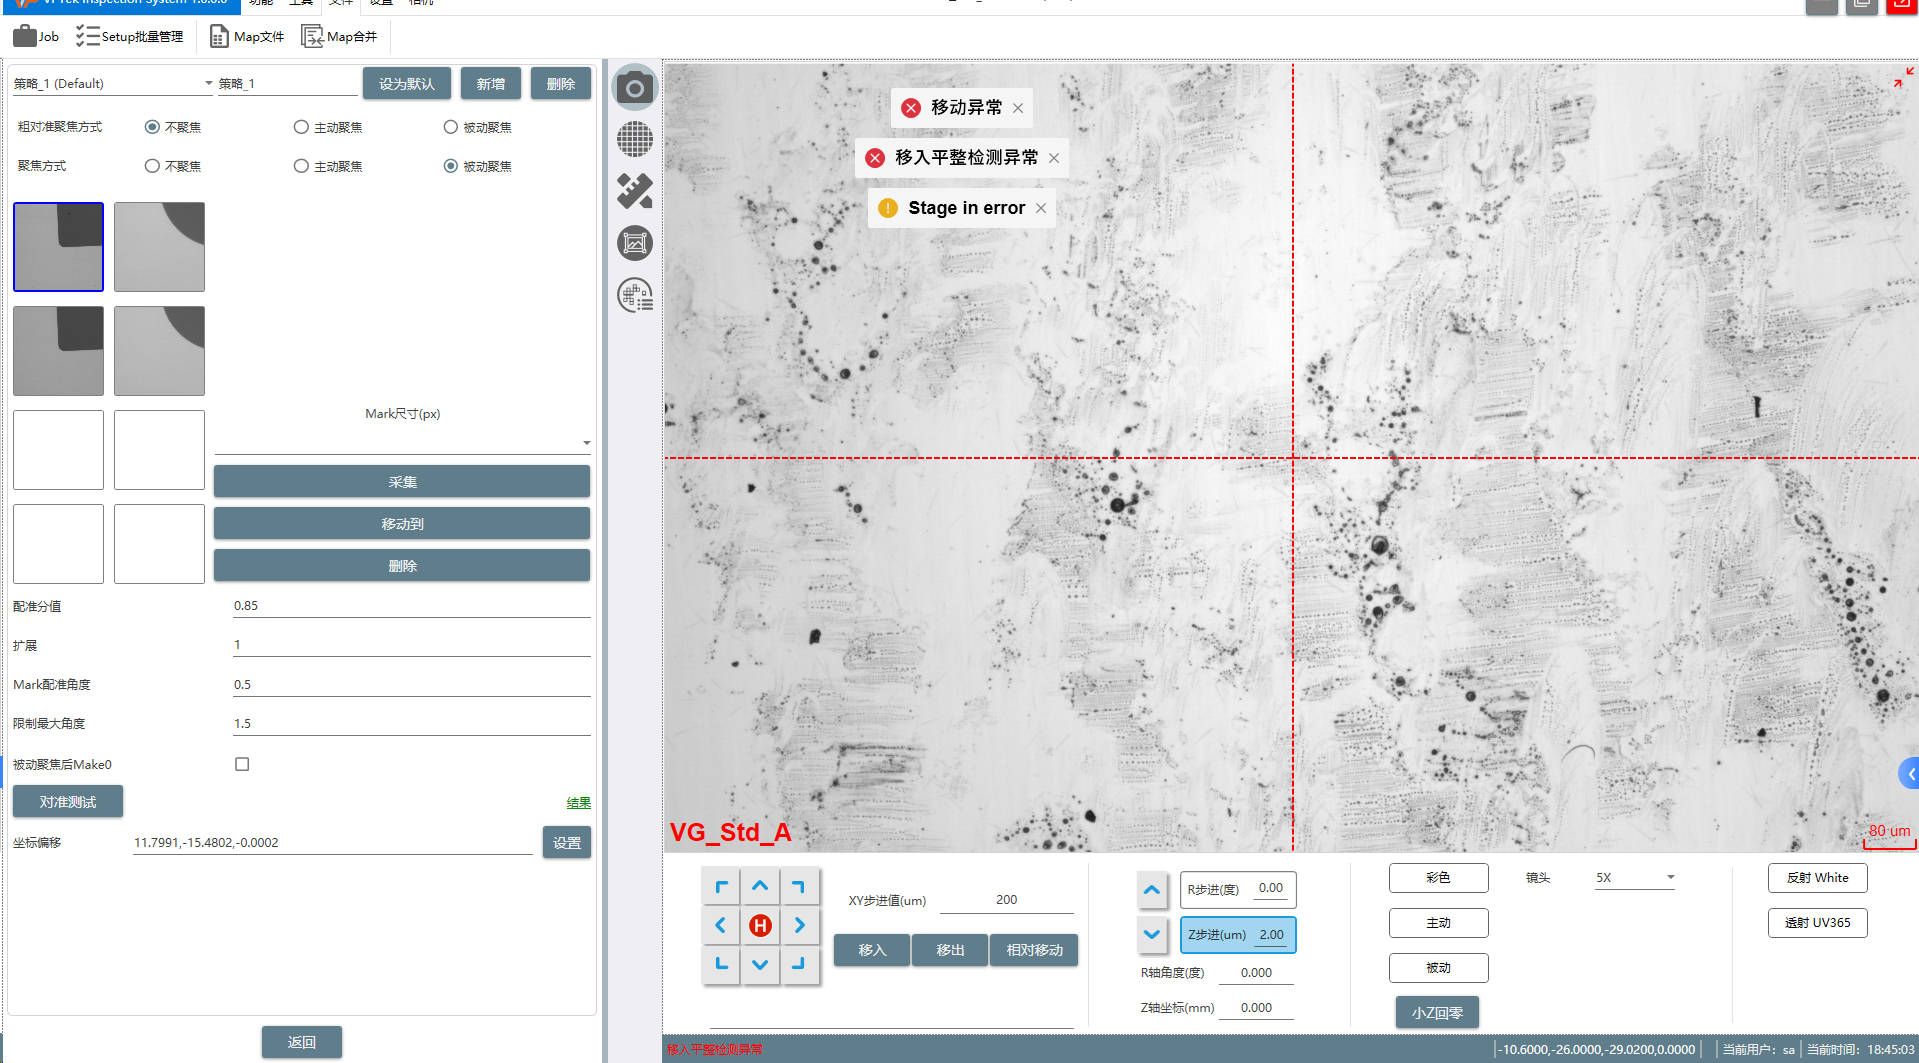Click the Z-axis down arrow button
The width and height of the screenshot is (1919, 1063).
click(x=1152, y=934)
